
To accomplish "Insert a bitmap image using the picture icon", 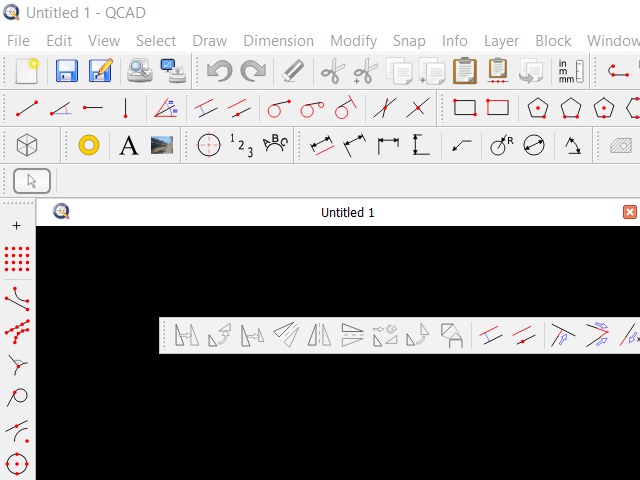I will coord(161,146).
